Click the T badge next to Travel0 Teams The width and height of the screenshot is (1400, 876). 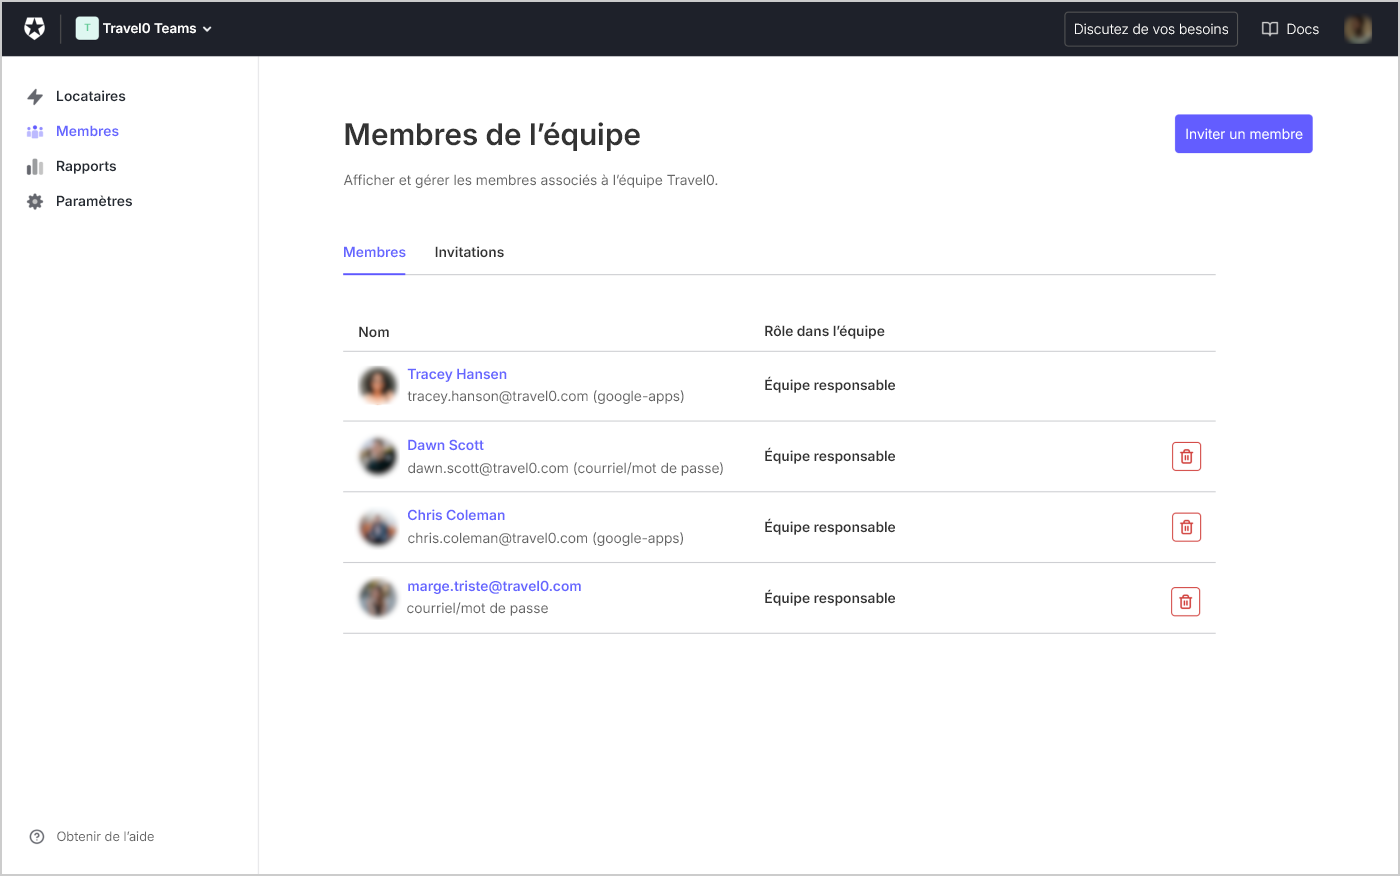pos(86,28)
